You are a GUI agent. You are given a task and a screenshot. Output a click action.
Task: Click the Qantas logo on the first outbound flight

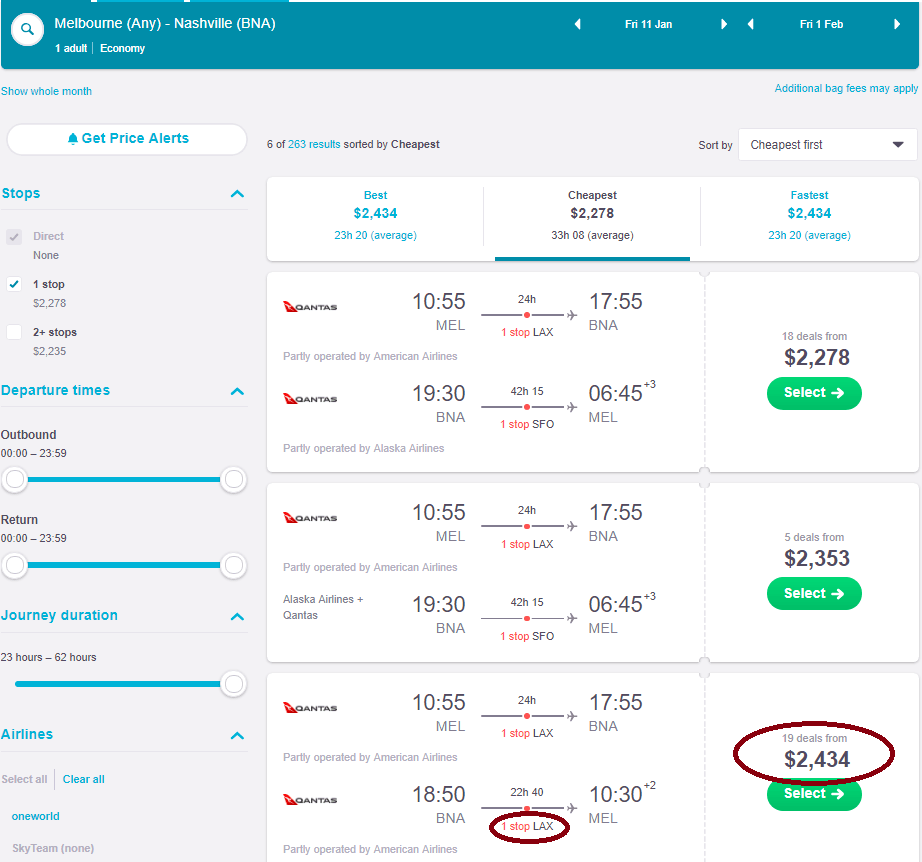[x=309, y=306]
